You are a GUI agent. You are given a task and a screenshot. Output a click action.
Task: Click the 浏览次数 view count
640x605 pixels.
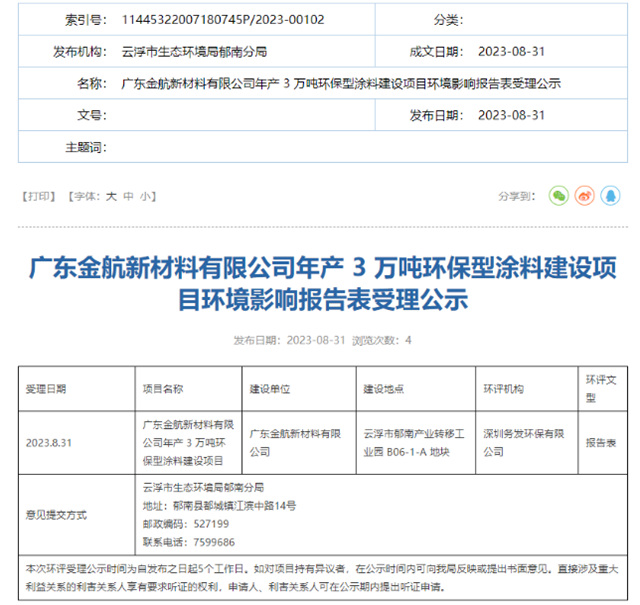pyautogui.click(x=382, y=340)
